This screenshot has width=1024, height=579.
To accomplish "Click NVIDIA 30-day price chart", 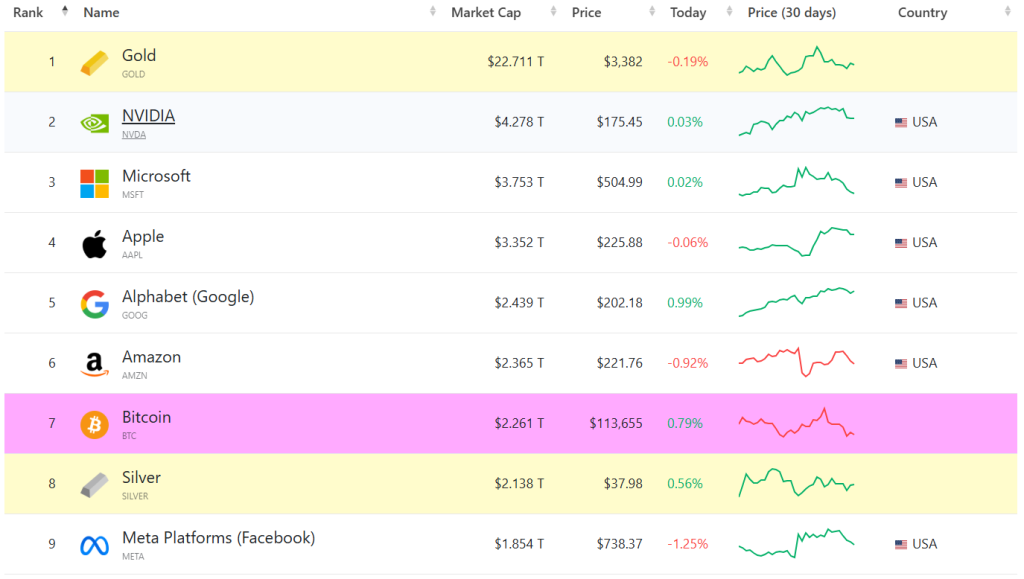I will pyautogui.click(x=796, y=121).
